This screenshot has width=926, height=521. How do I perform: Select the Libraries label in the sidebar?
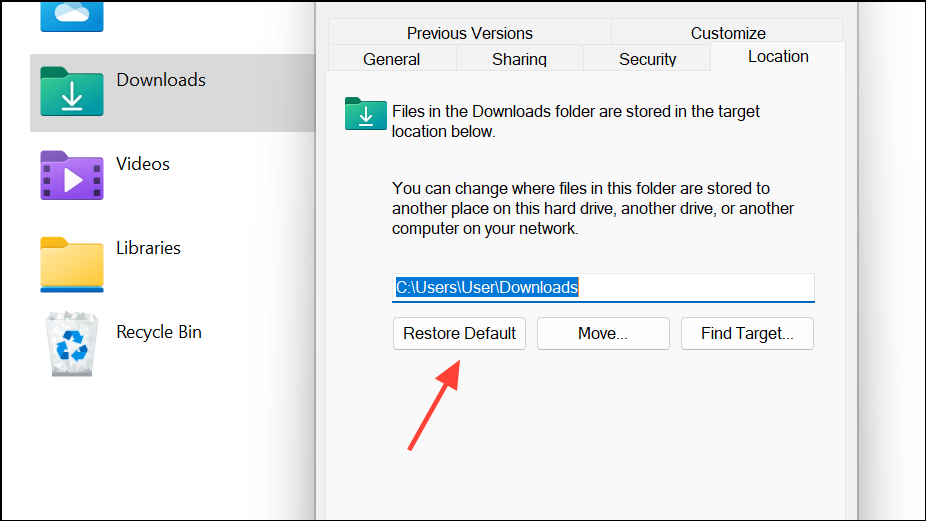pos(148,248)
